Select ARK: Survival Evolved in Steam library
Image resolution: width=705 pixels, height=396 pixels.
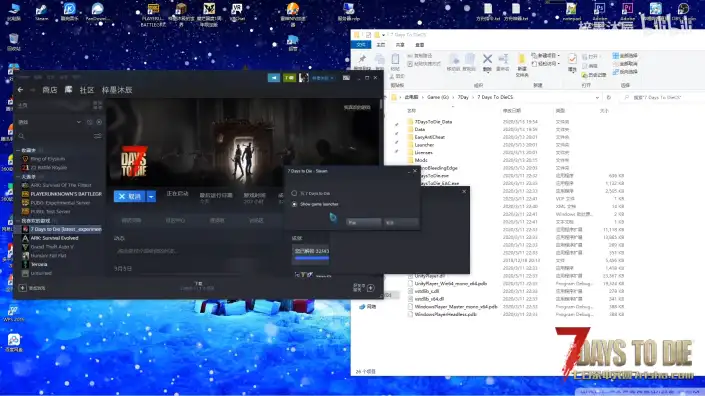[x=54, y=238]
